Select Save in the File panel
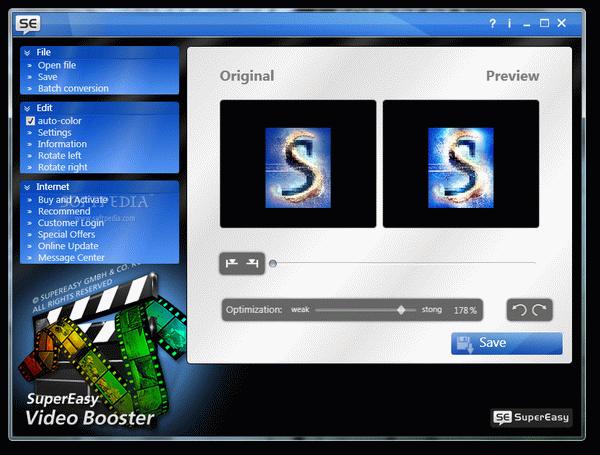The width and height of the screenshot is (600, 455). click(47, 77)
